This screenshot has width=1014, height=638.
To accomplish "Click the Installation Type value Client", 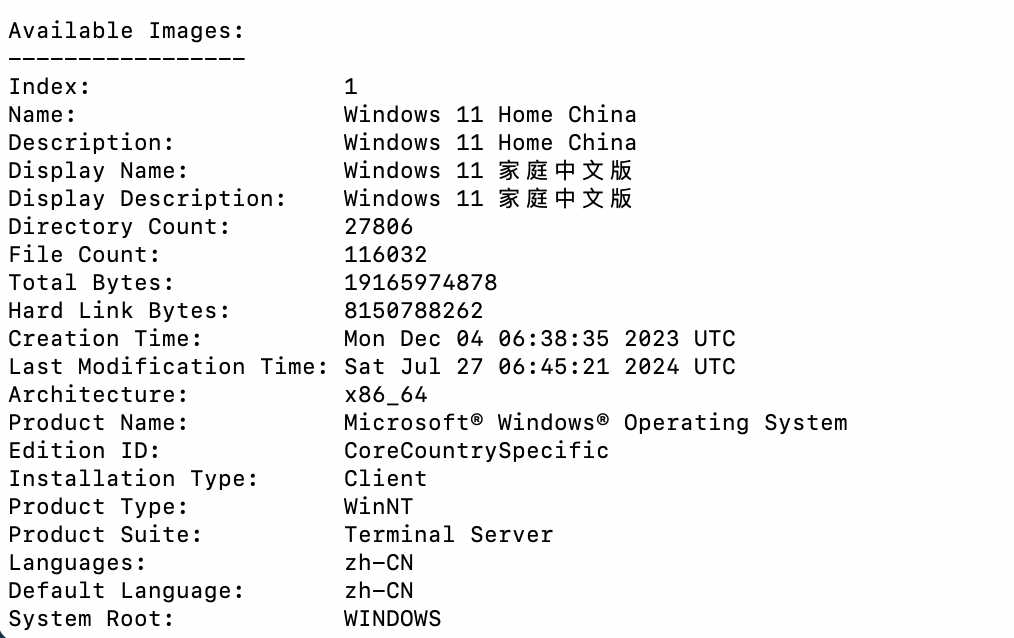I will coord(385,478).
